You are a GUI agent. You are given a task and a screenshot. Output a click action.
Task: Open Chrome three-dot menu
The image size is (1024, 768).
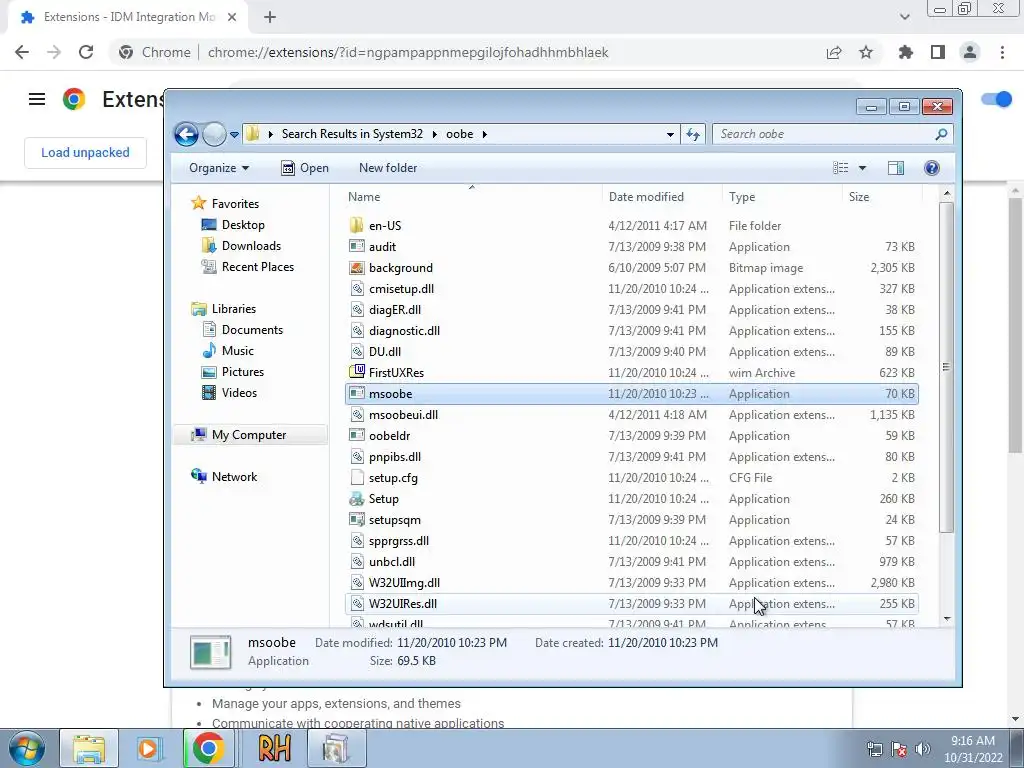coord(1002,52)
